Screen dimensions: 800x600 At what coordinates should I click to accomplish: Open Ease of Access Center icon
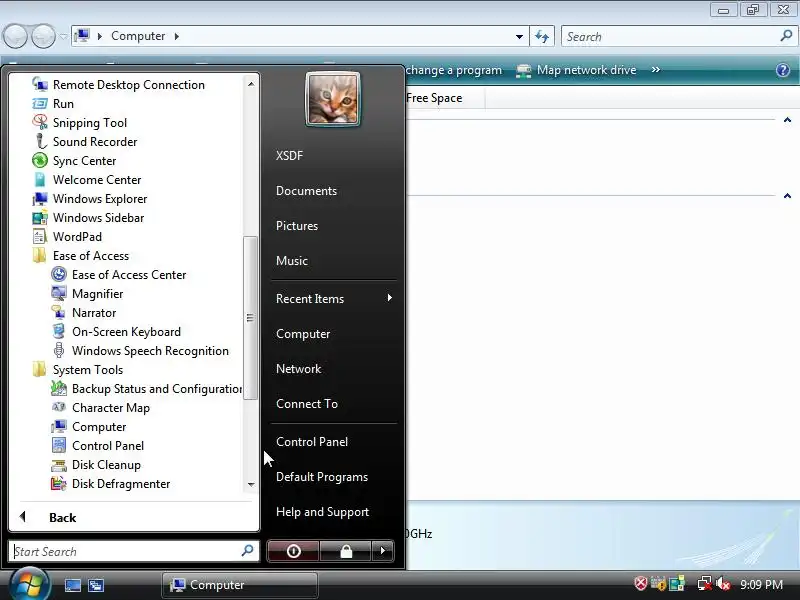tap(59, 274)
